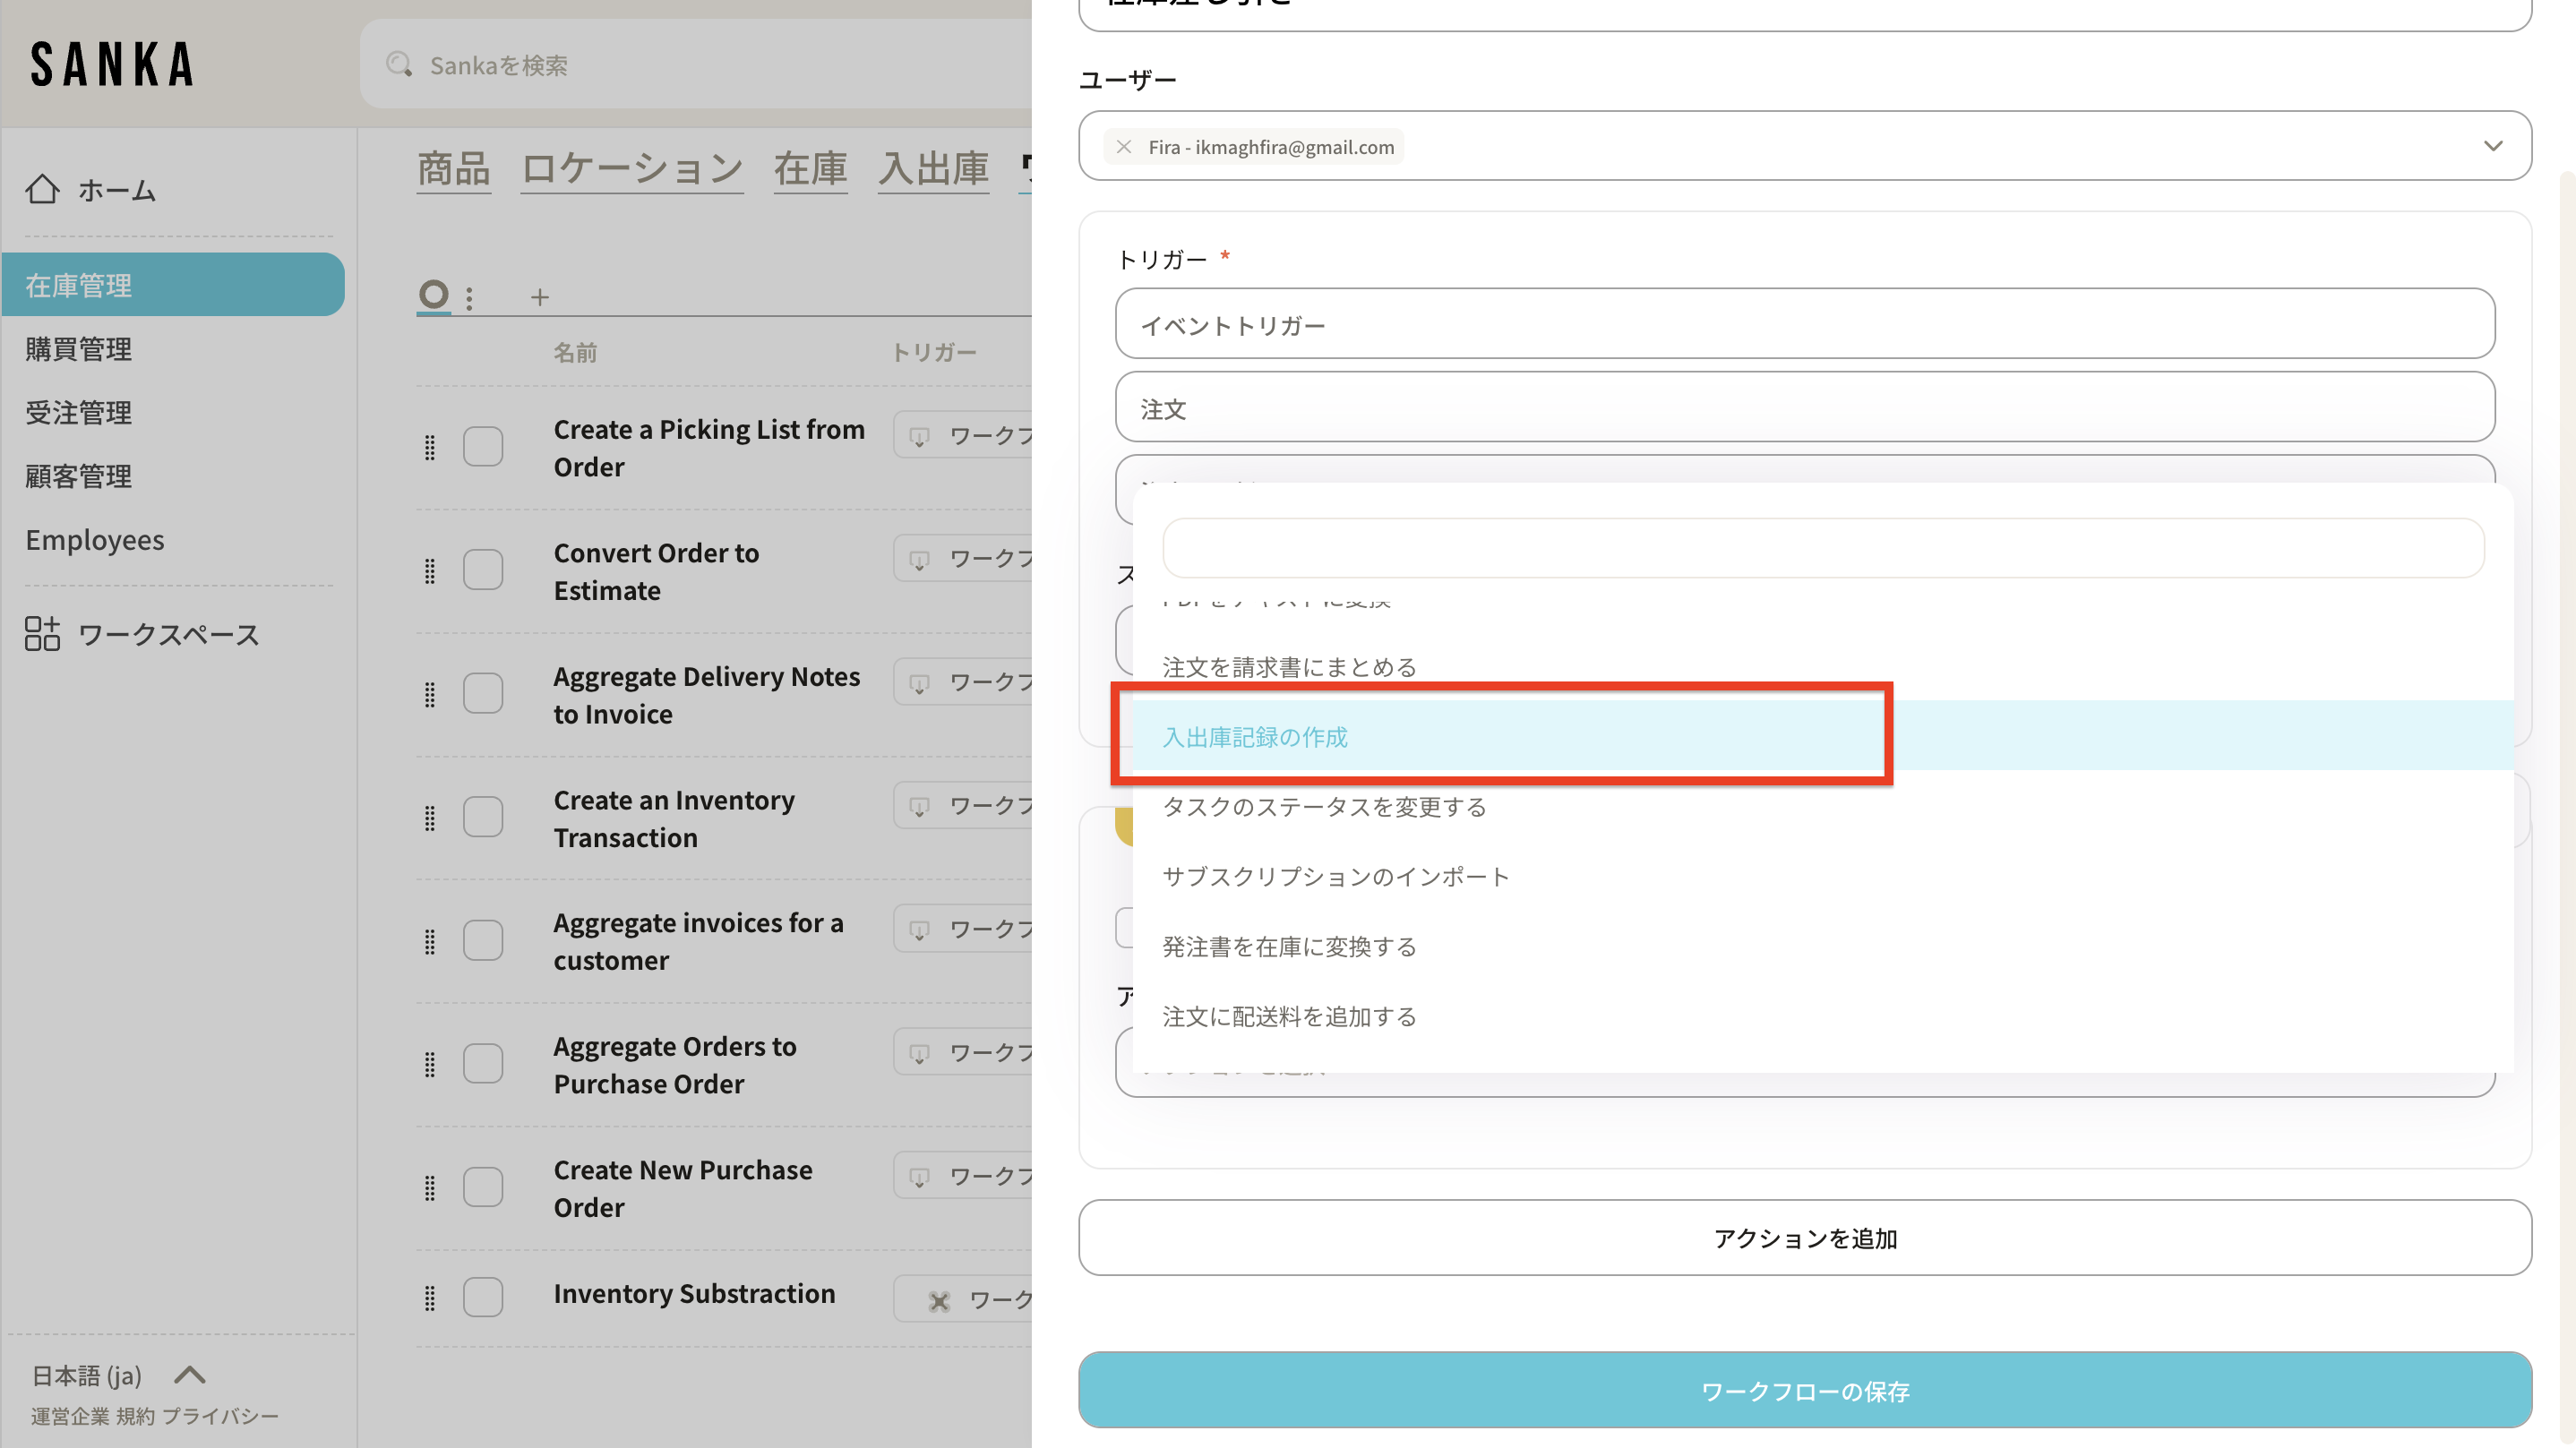This screenshot has width=2576, height=1448.
Task: Check the Create a Picking List from Order box
Action: pyautogui.click(x=483, y=447)
